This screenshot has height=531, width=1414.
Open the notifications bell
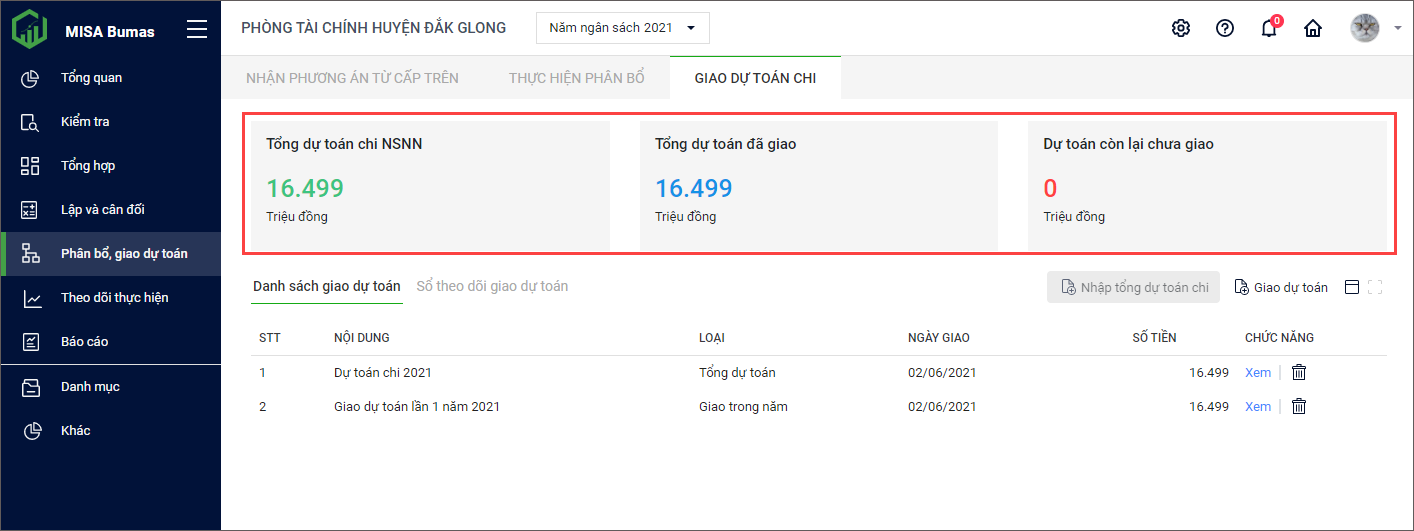[1269, 28]
